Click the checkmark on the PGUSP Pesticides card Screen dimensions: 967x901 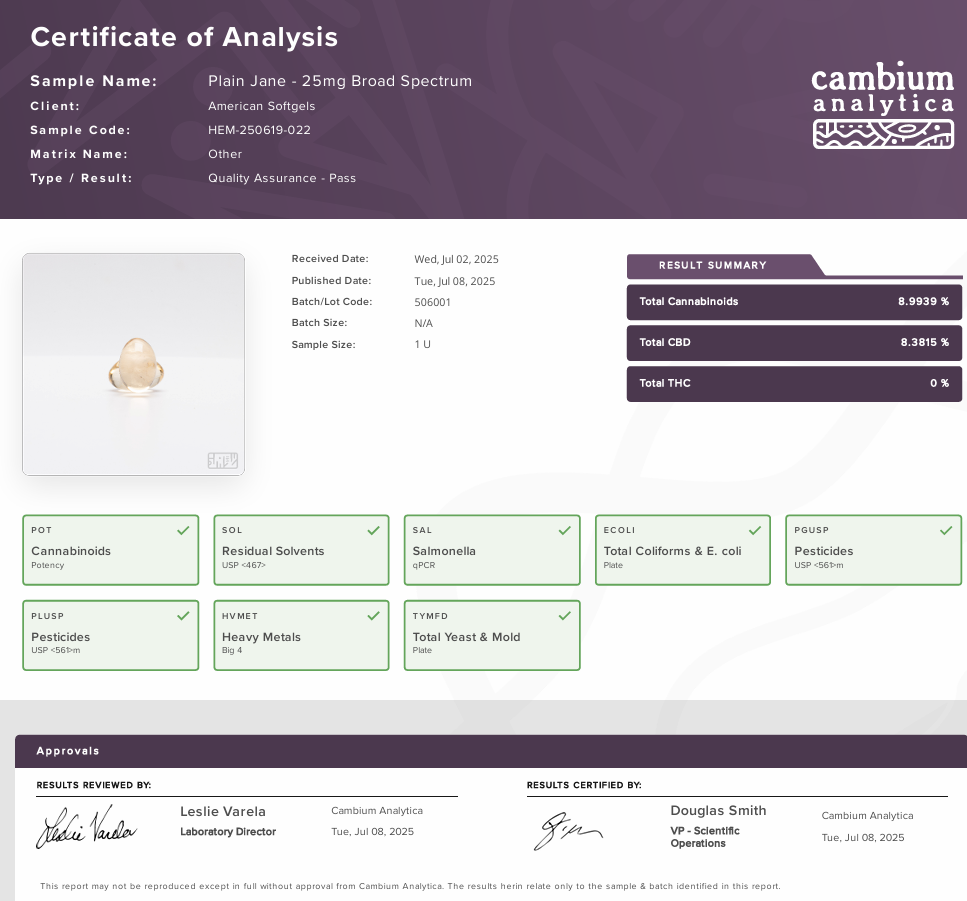coord(946,530)
